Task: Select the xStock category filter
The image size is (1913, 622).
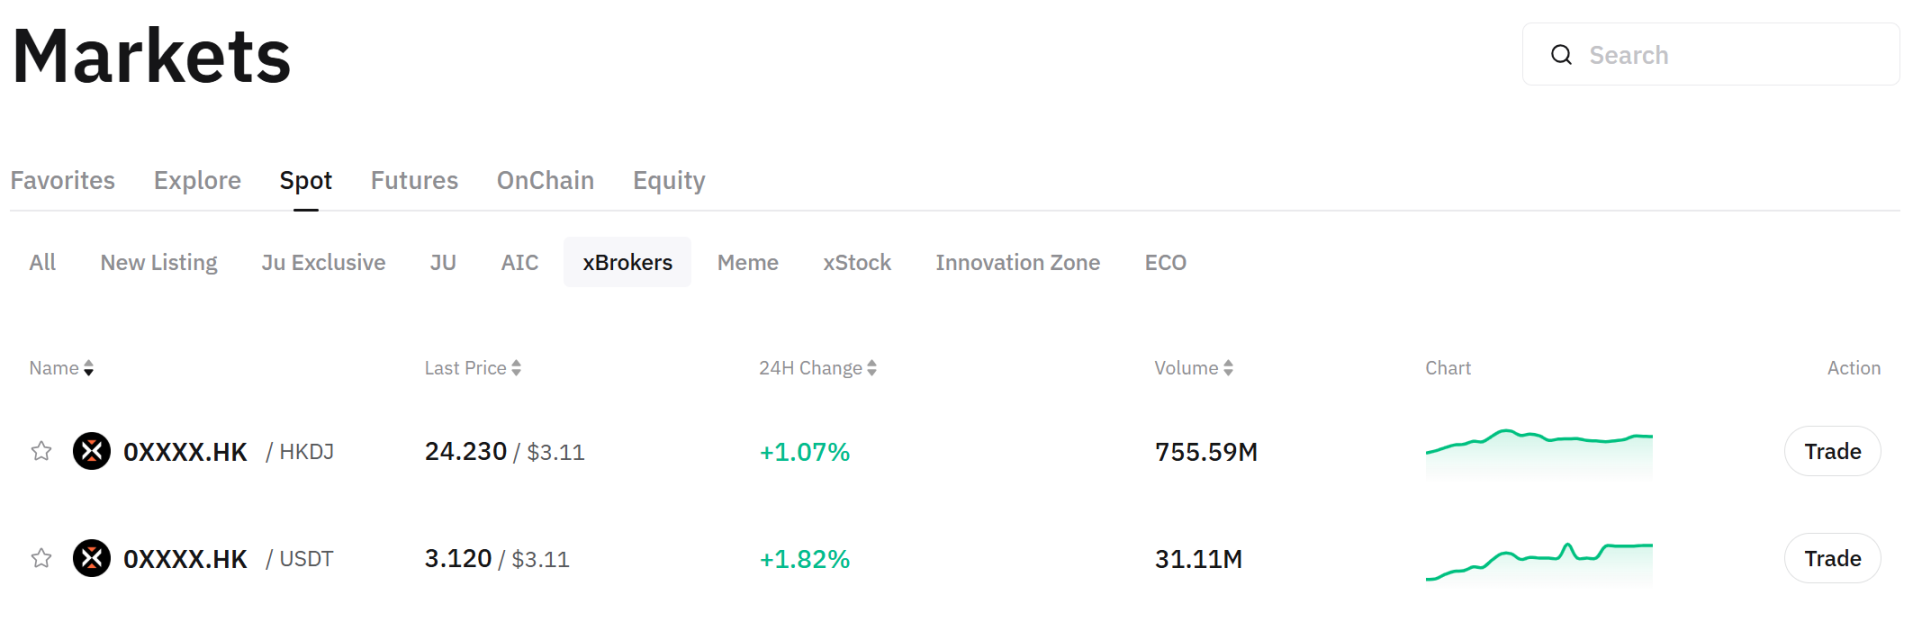Action: [x=857, y=262]
